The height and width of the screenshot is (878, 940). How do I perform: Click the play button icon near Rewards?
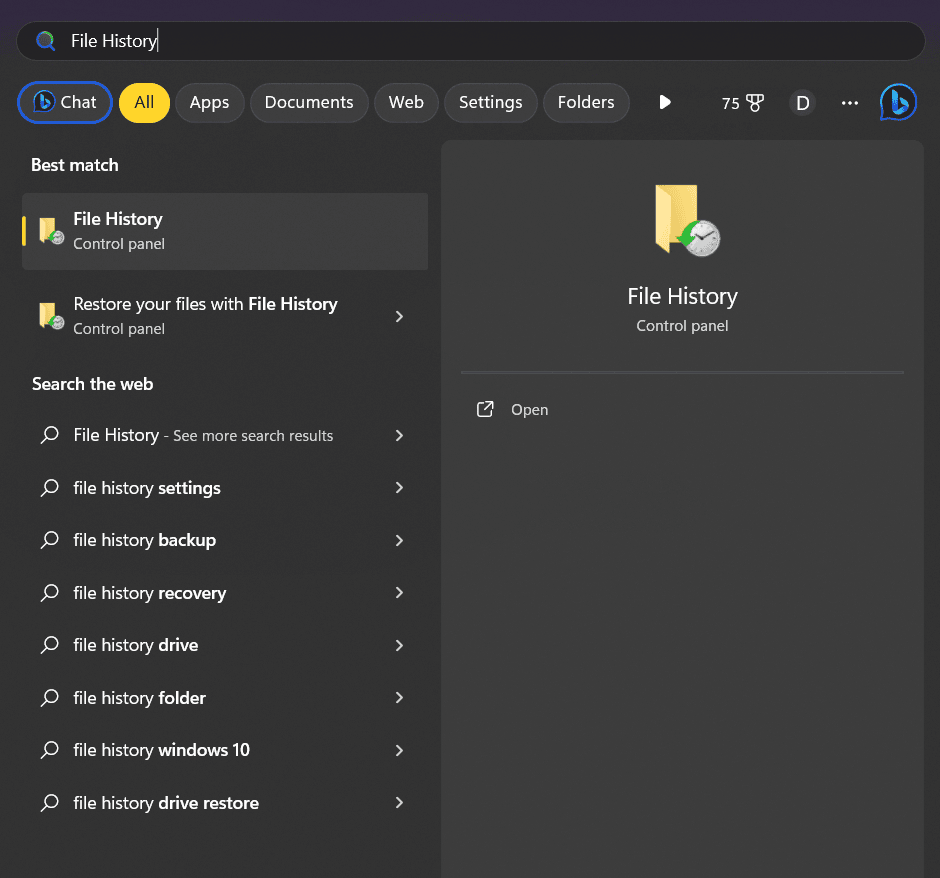[x=665, y=102]
